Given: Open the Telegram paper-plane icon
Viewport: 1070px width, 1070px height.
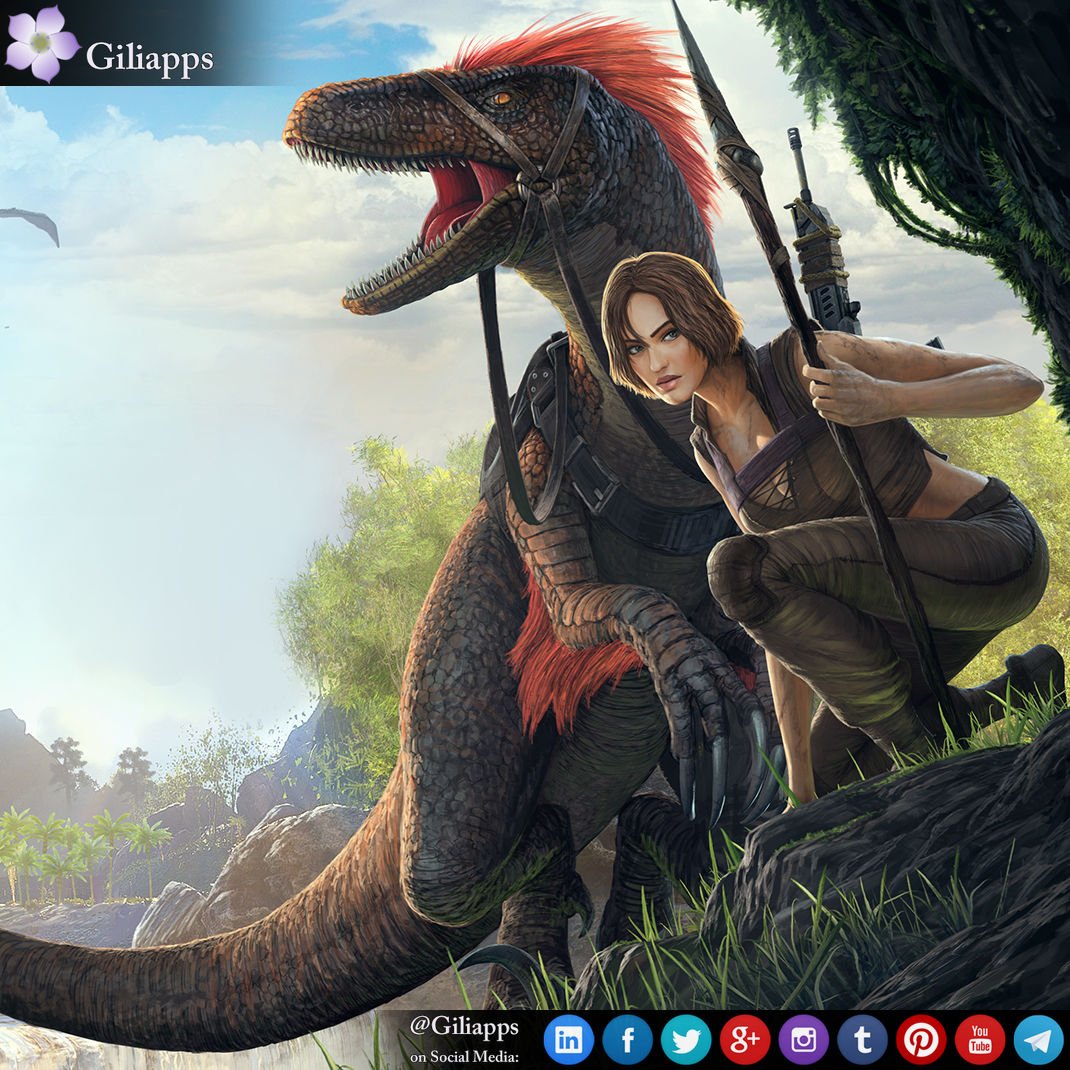Looking at the screenshot, I should pos(1038,1040).
